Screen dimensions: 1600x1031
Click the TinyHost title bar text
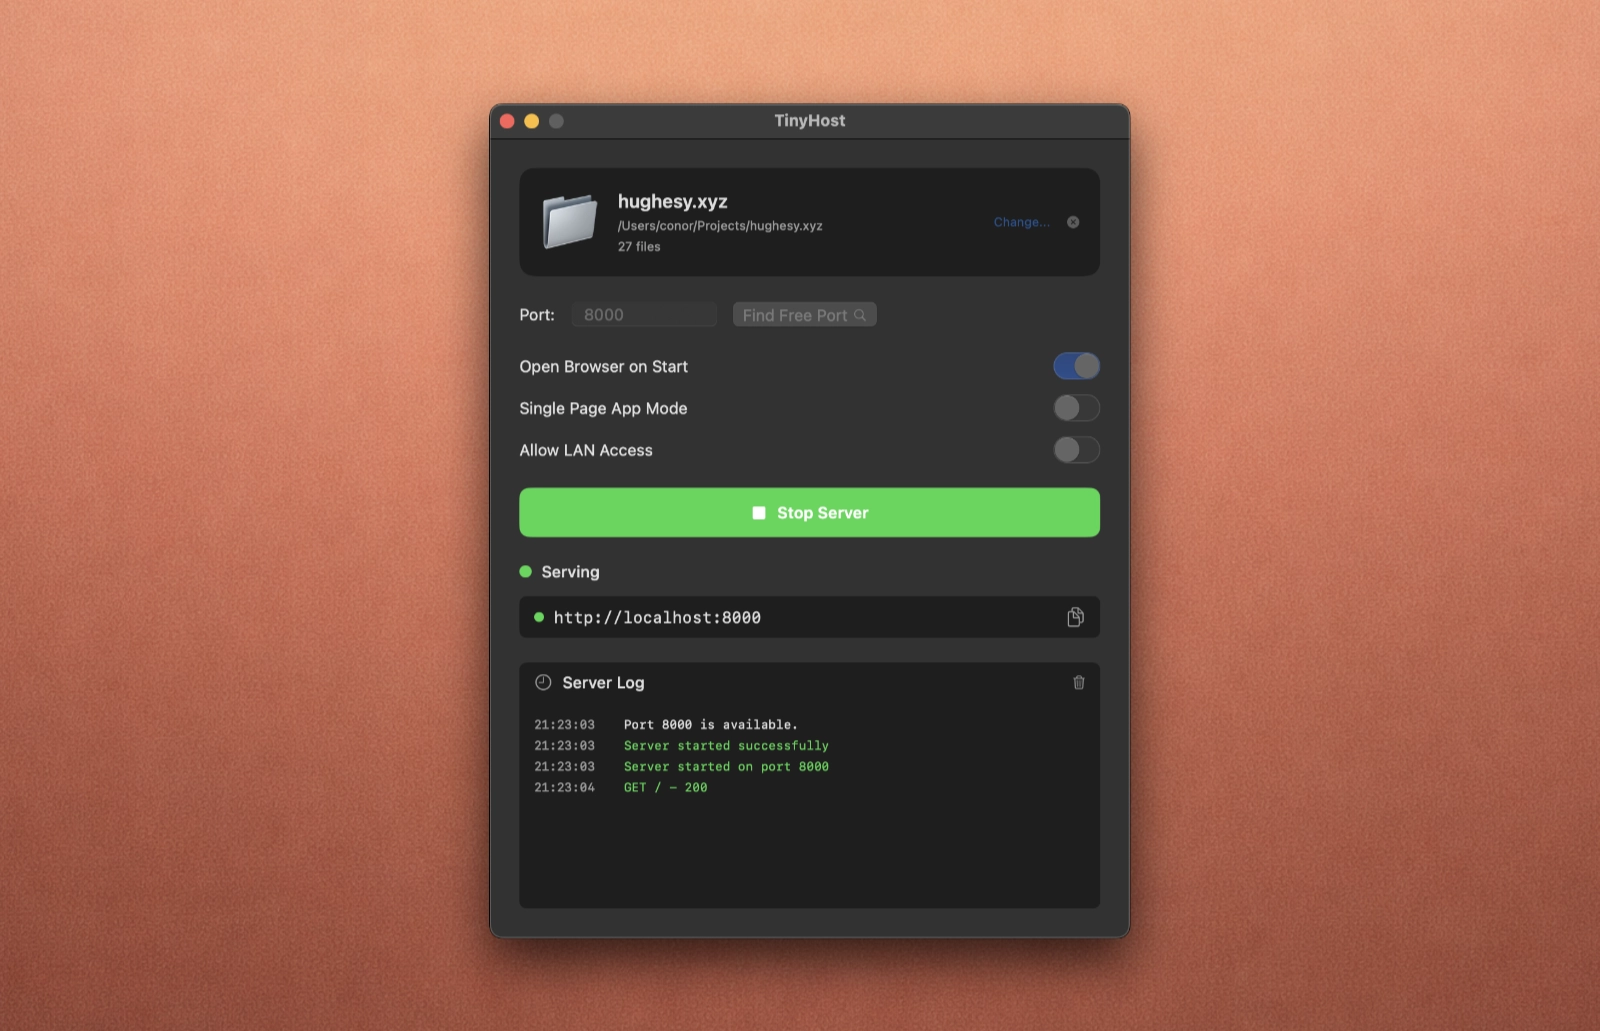tap(809, 120)
